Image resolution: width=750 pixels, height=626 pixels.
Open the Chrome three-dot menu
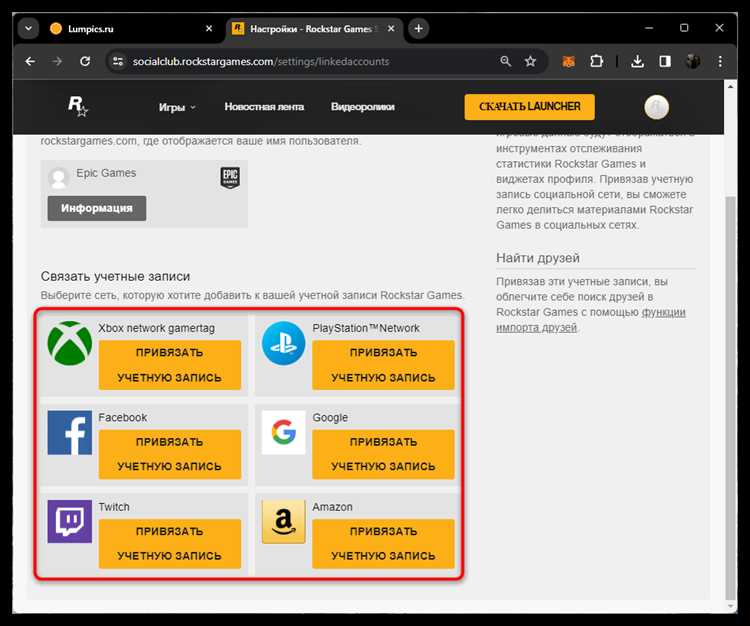(x=720, y=61)
